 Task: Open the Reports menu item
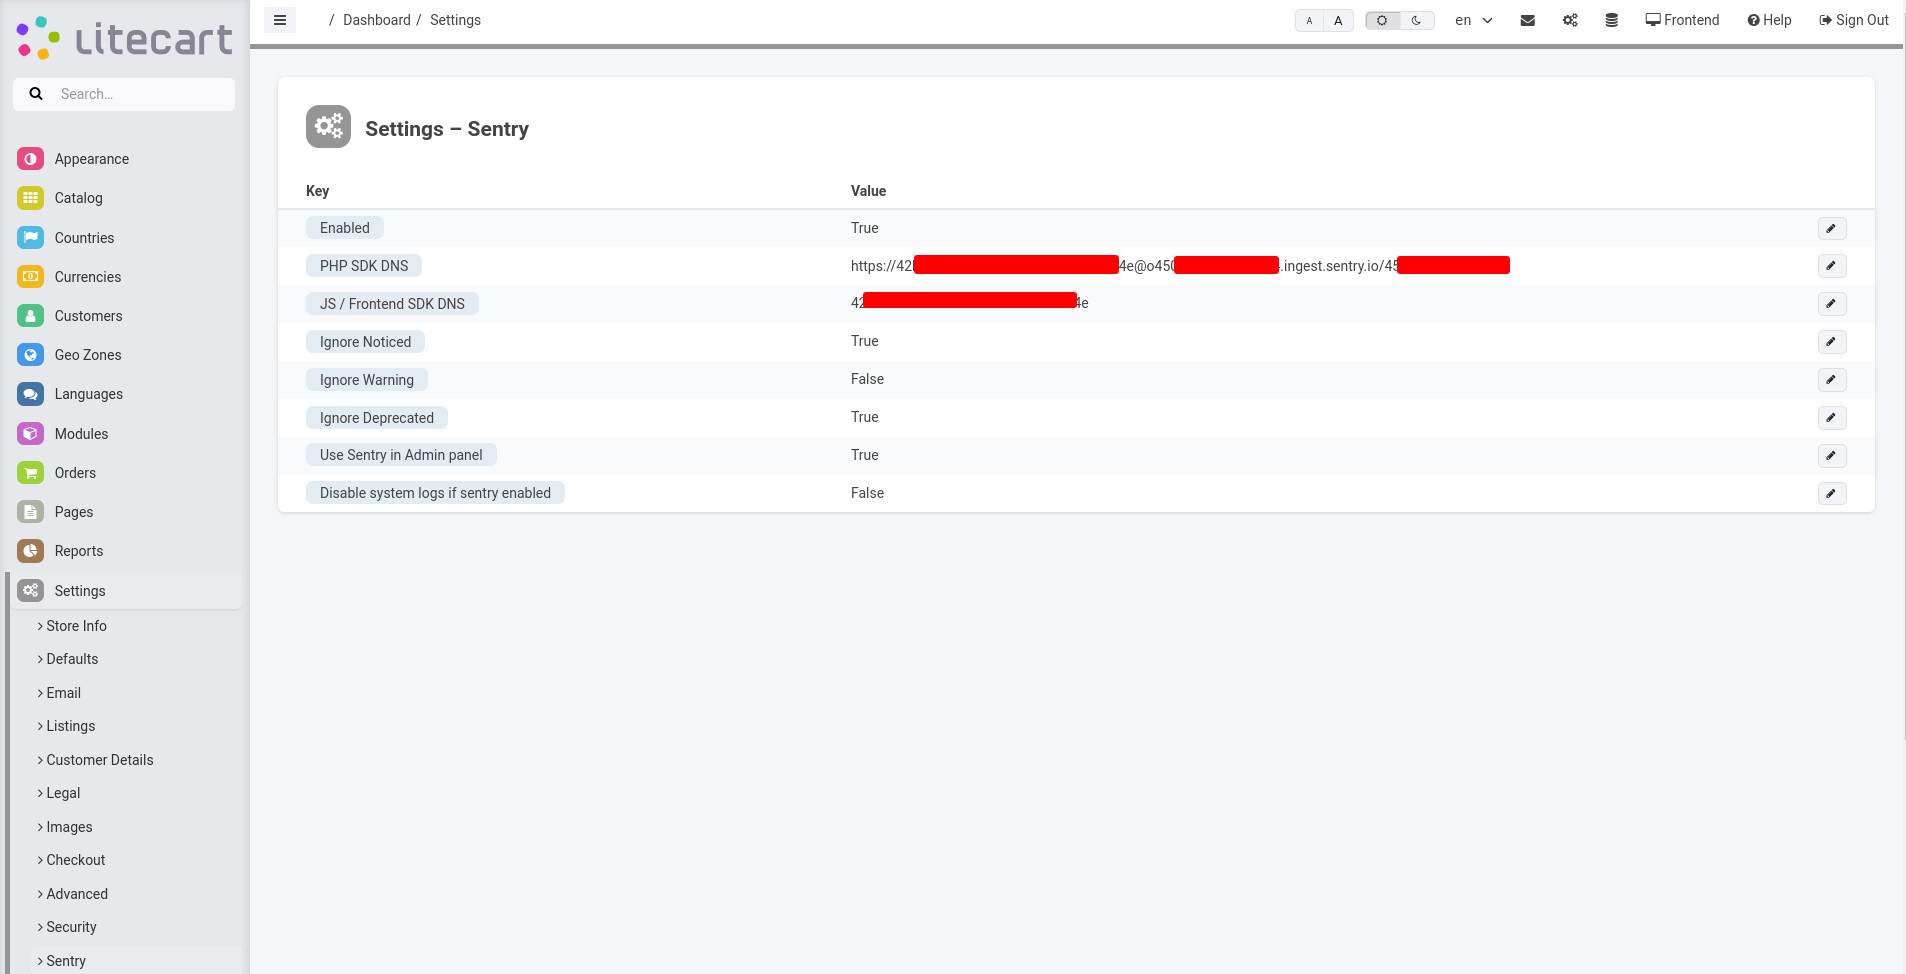pyautogui.click(x=78, y=551)
